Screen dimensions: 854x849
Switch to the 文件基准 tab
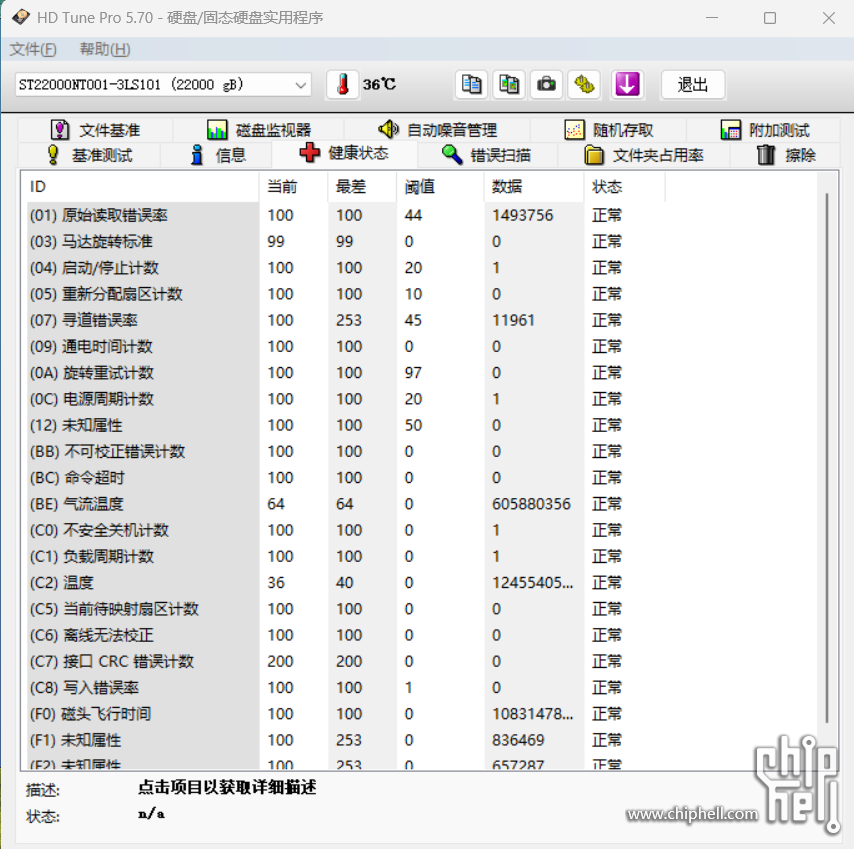coord(95,130)
